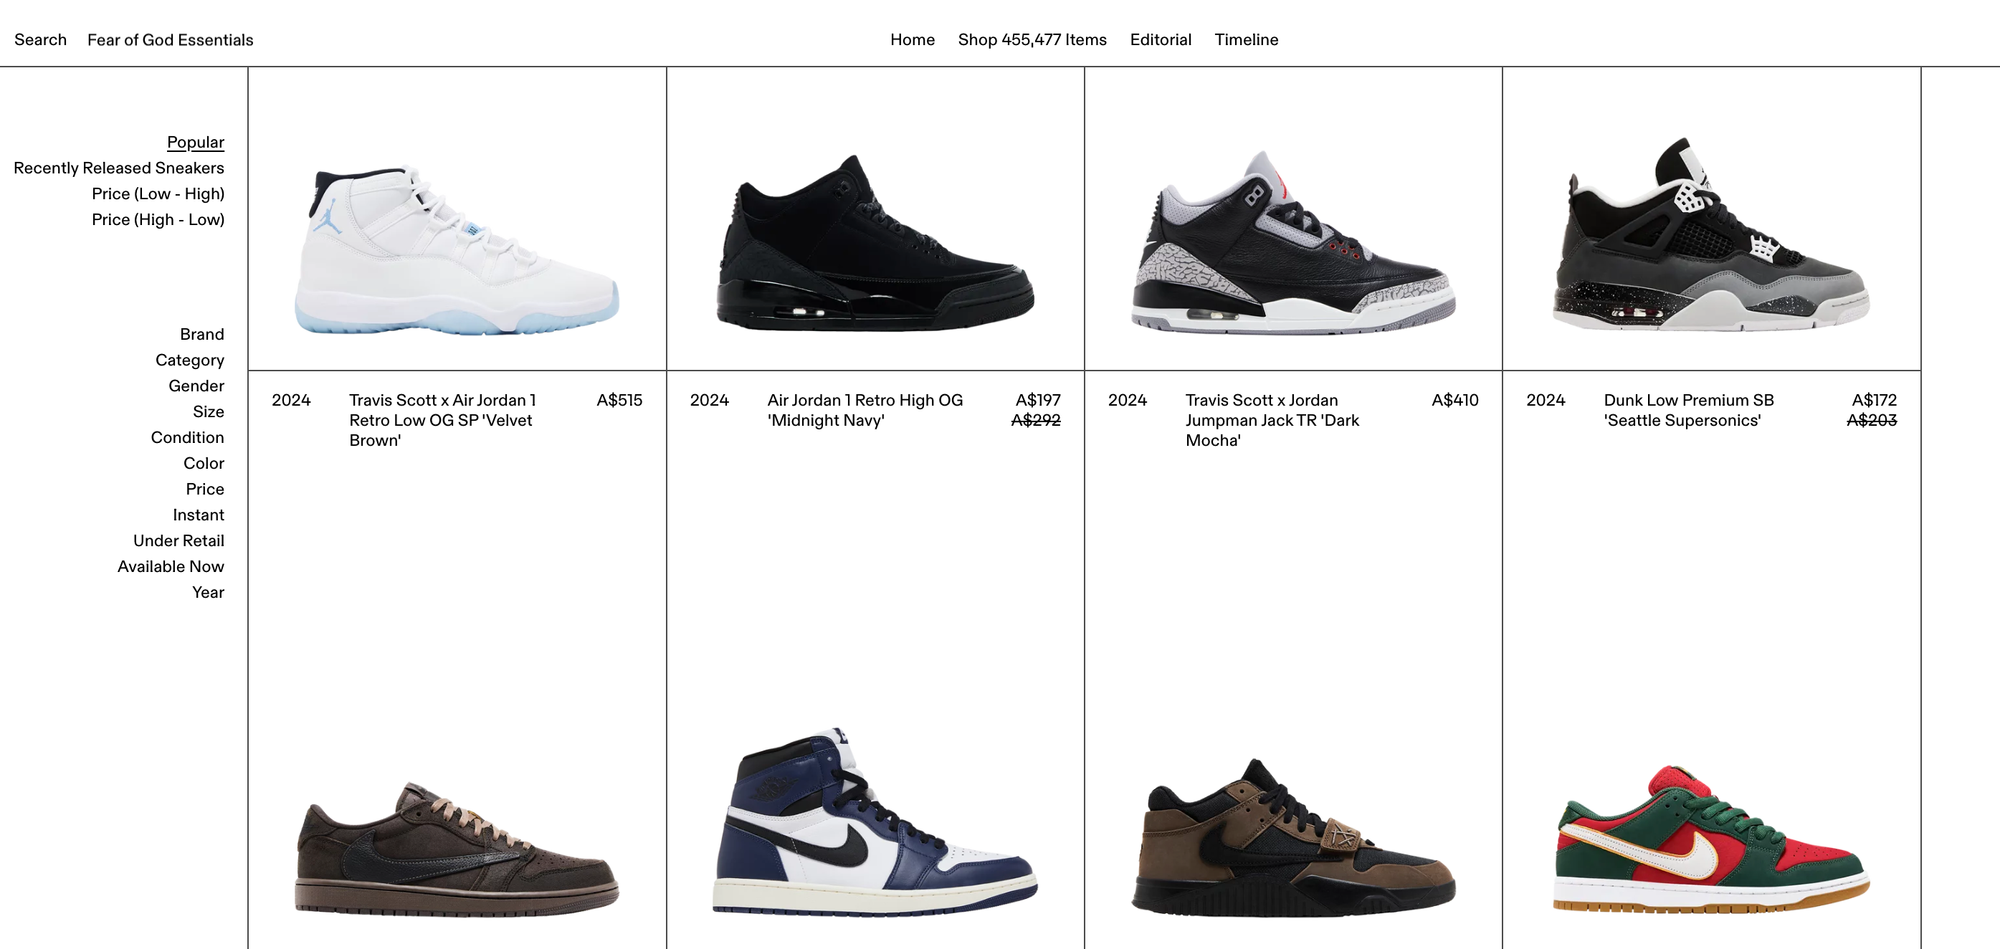View the Dark Mocha Jumpman Jack TR shoe
The width and height of the screenshot is (2000, 949).
pos(1293,838)
